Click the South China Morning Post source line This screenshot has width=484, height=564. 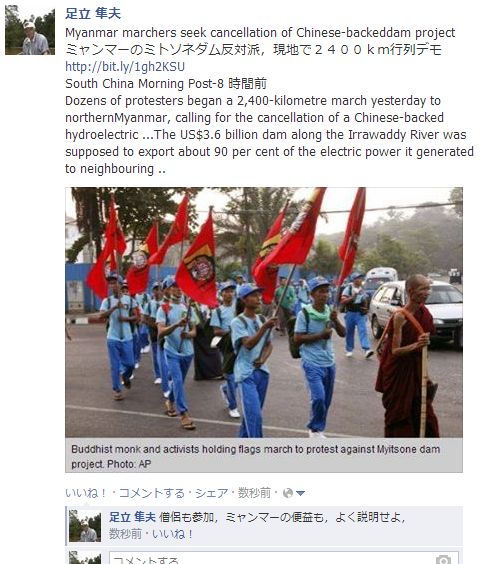[166, 83]
